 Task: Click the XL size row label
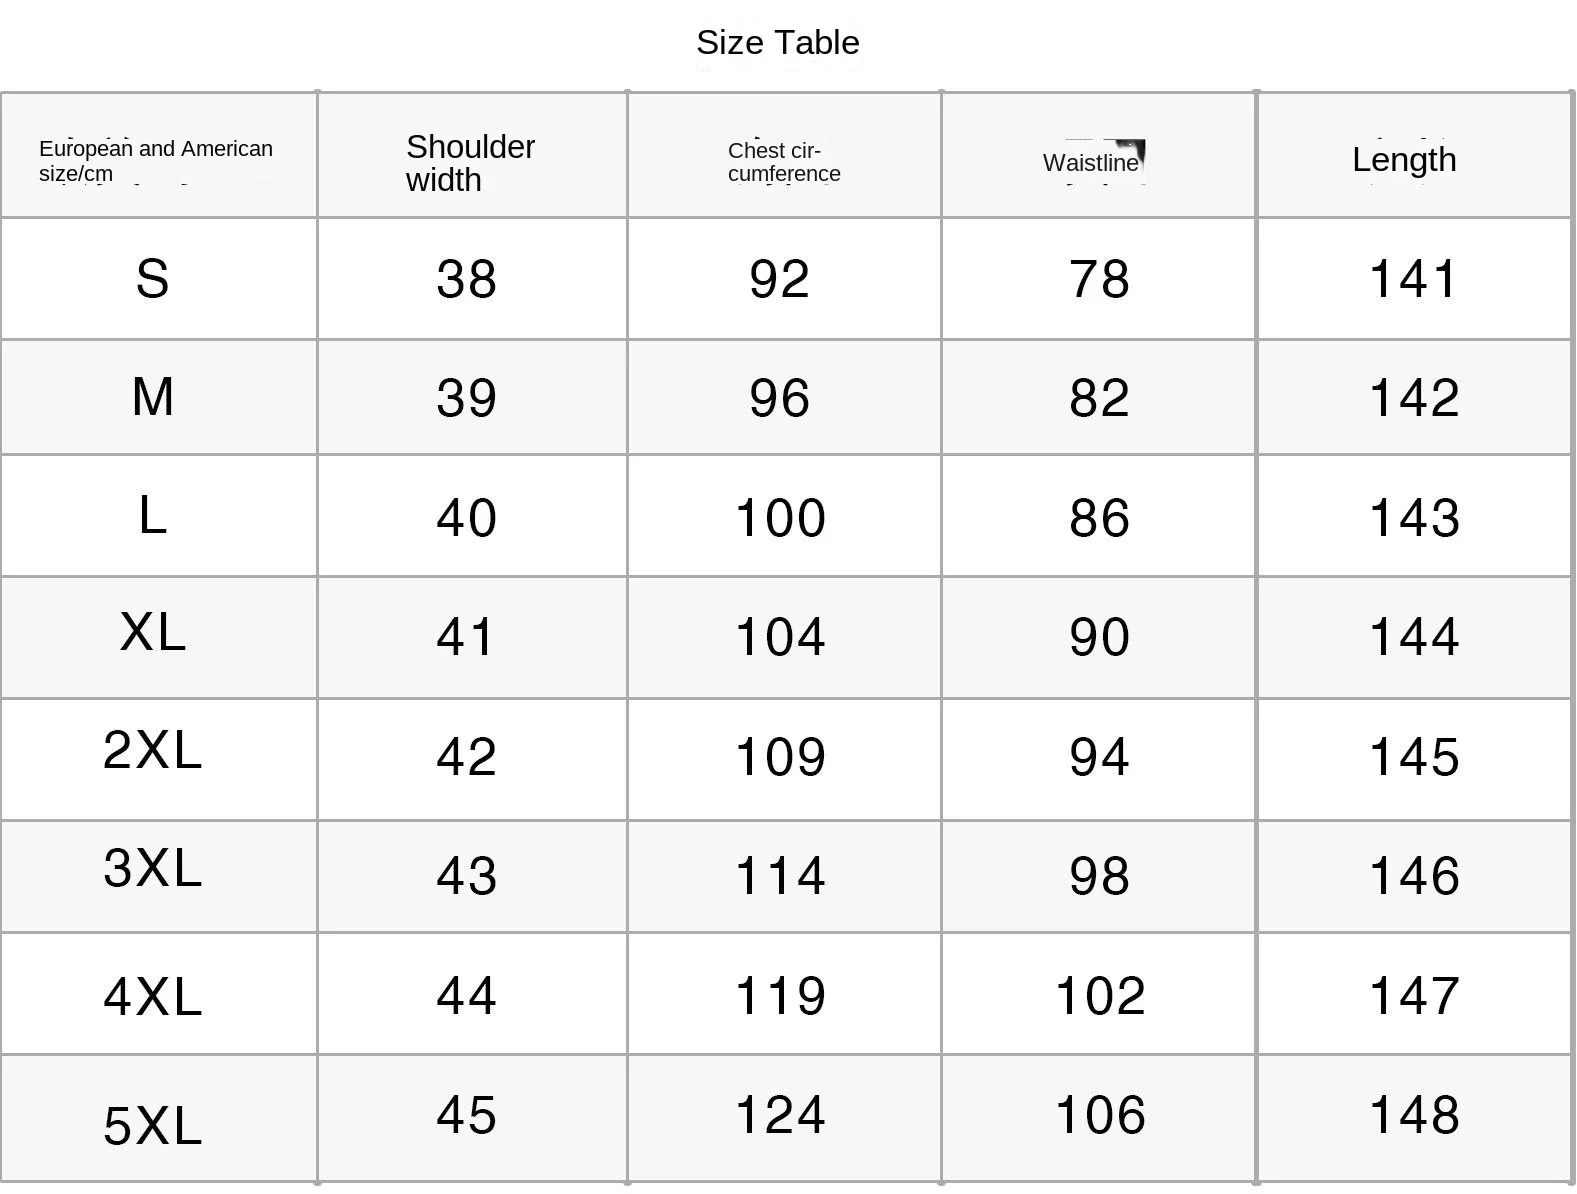point(152,632)
